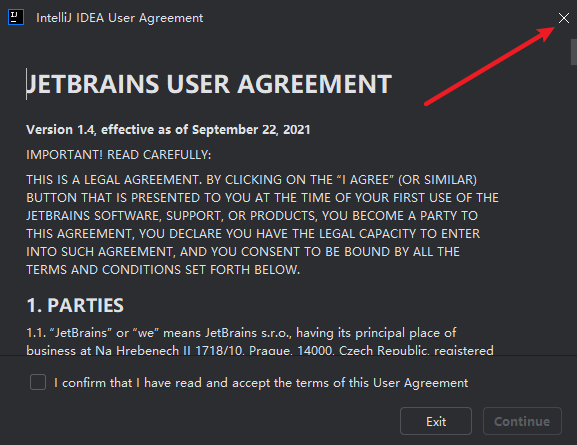The height and width of the screenshot is (445, 577).
Task: Click the Version 1.4 effective date line
Action: 168,130
